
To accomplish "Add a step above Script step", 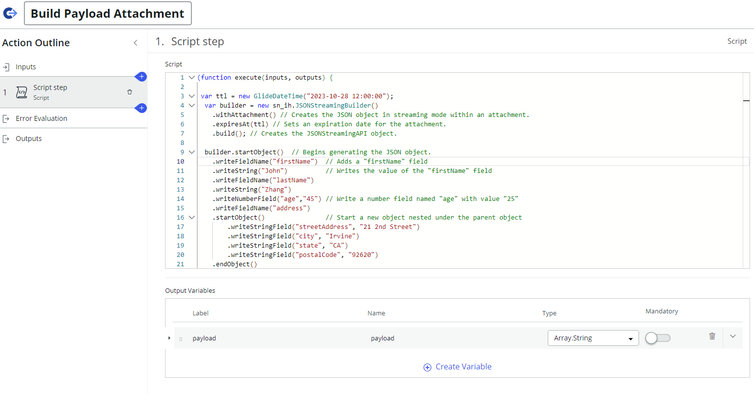I will [x=141, y=76].
